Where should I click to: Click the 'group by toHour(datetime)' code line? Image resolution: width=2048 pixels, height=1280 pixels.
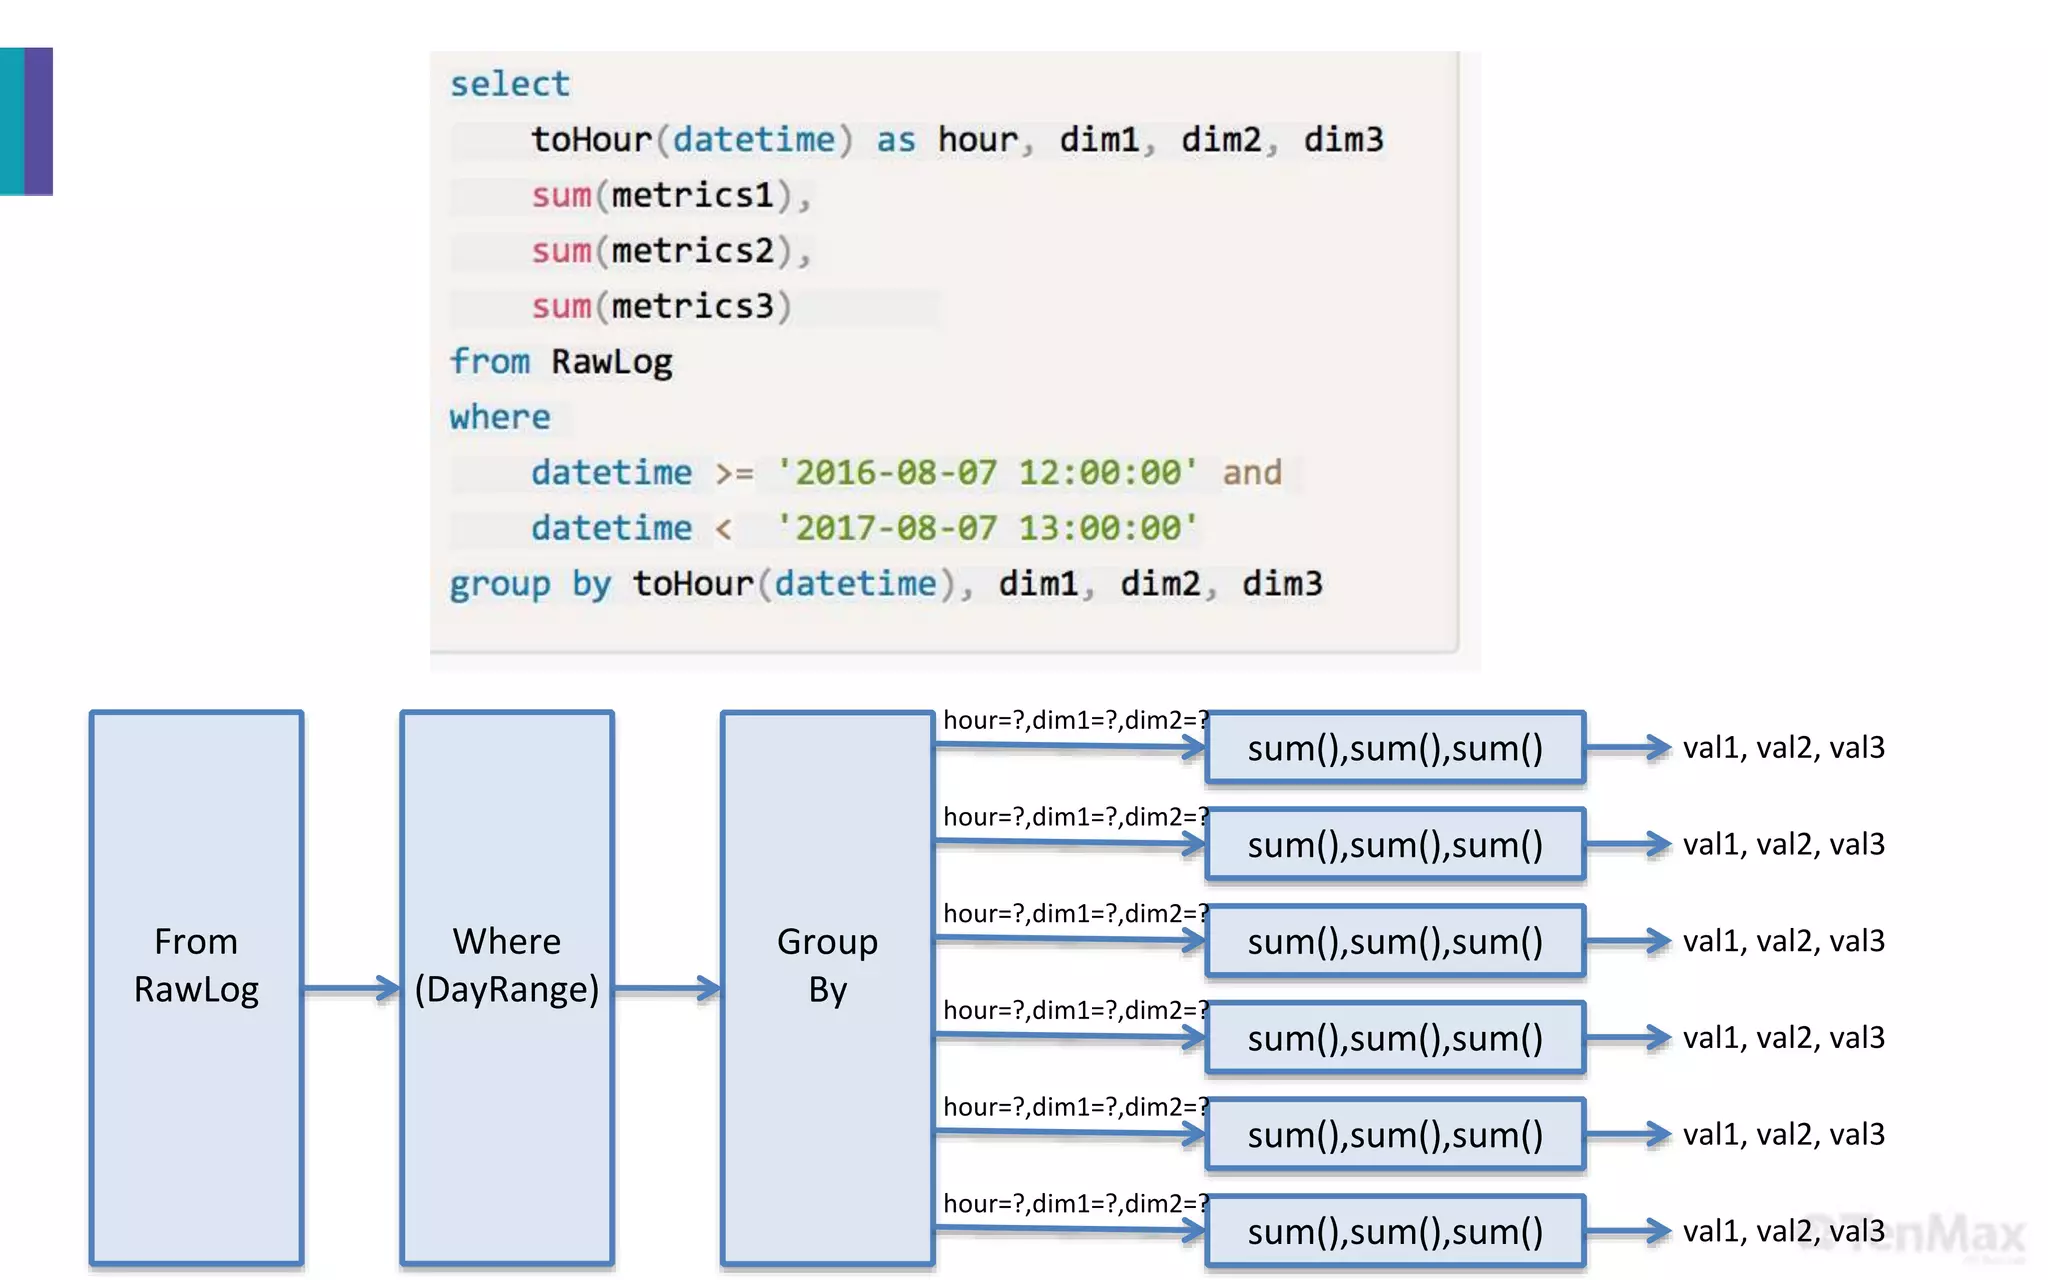pos(886,584)
